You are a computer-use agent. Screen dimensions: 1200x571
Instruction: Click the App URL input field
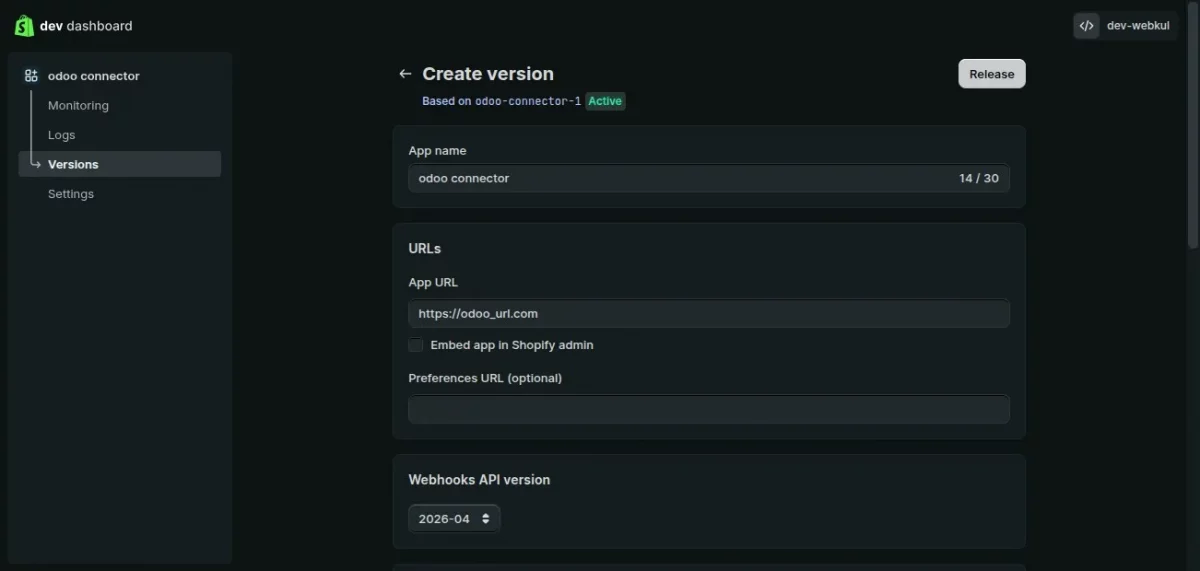[709, 314]
